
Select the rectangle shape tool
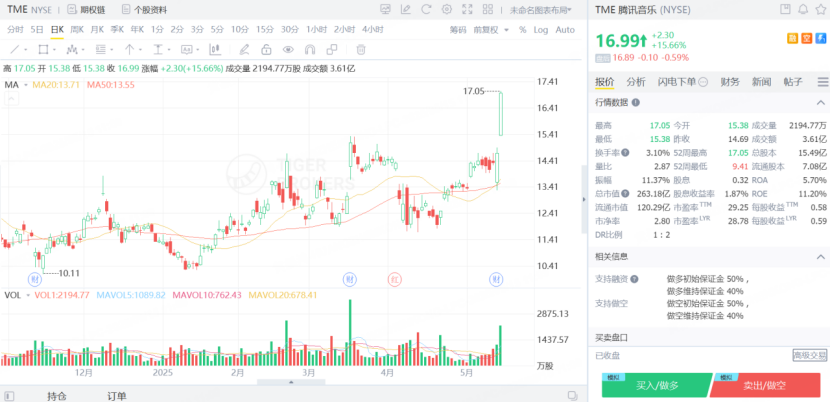43,50
